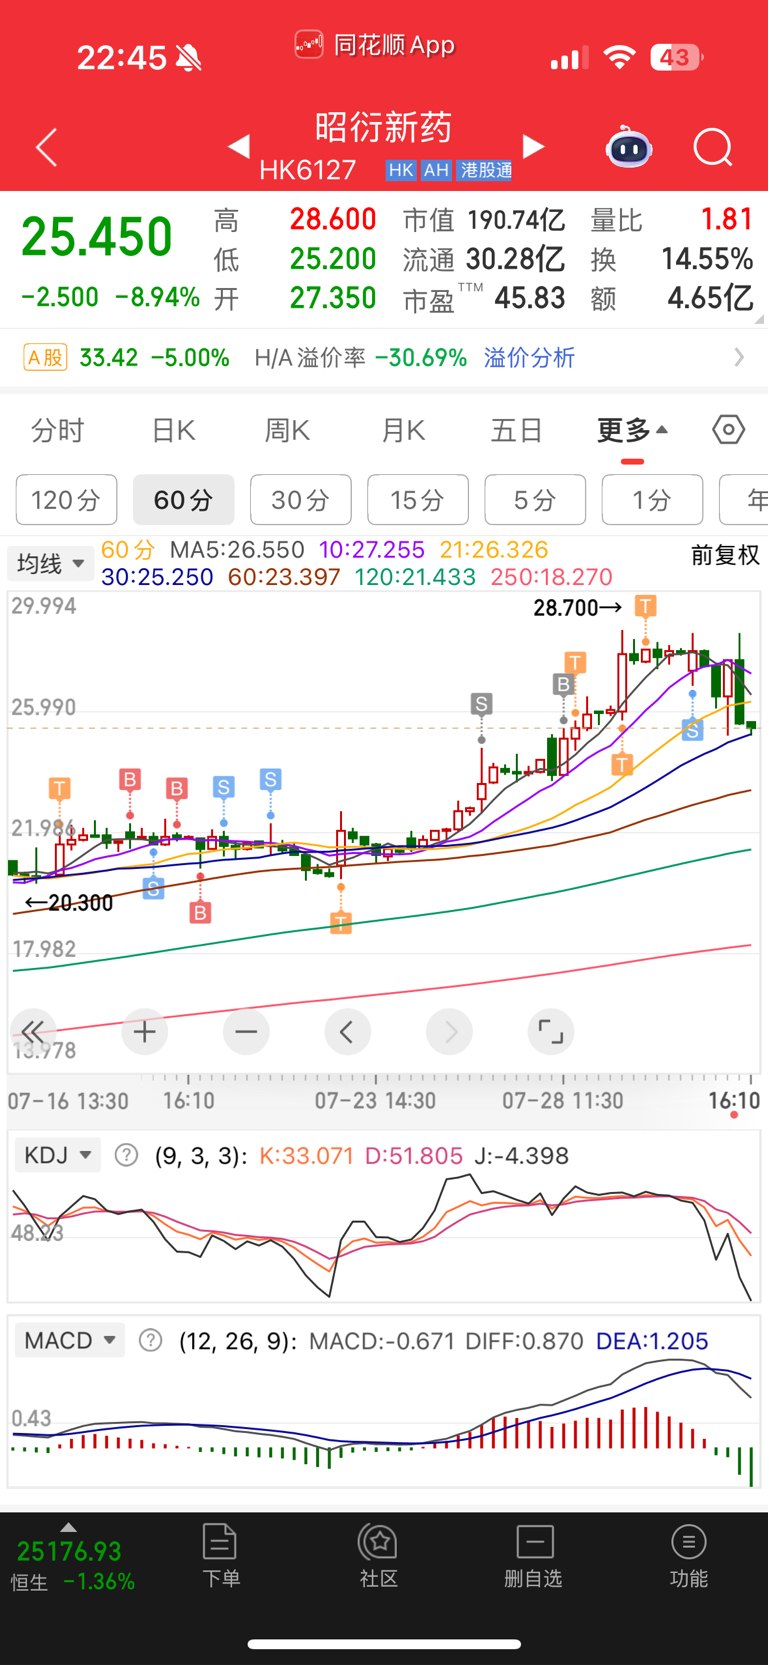Open the search magnifier
This screenshot has width=769, height=1665.
pyautogui.click(x=713, y=148)
